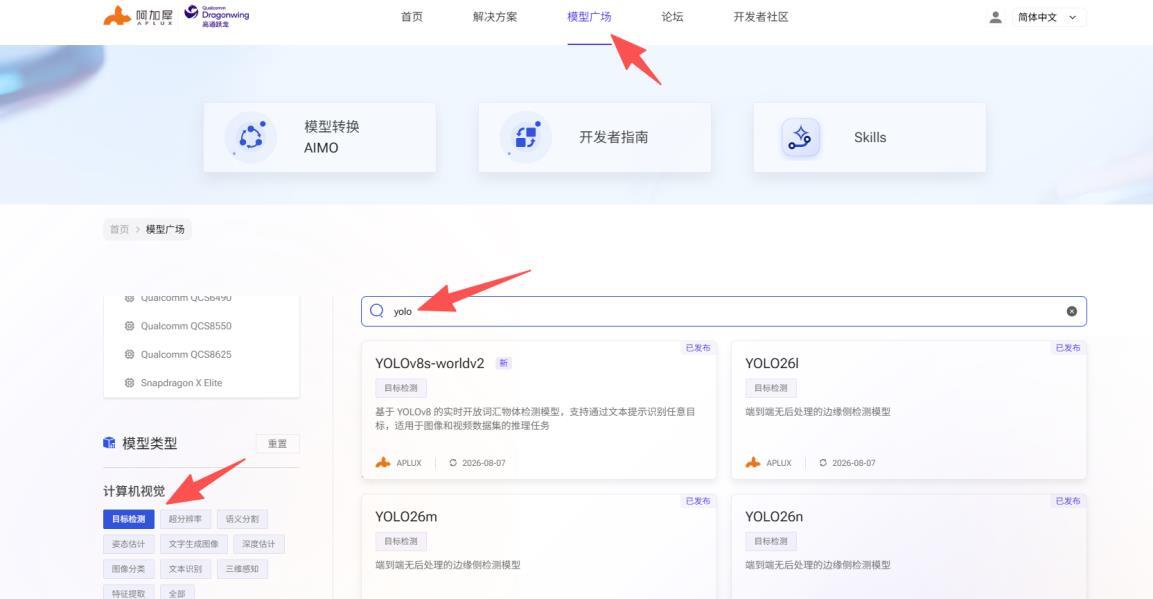Click 目标检测 tag on YOLO26l card
Screen dimensions: 1153x599
tap(771, 388)
